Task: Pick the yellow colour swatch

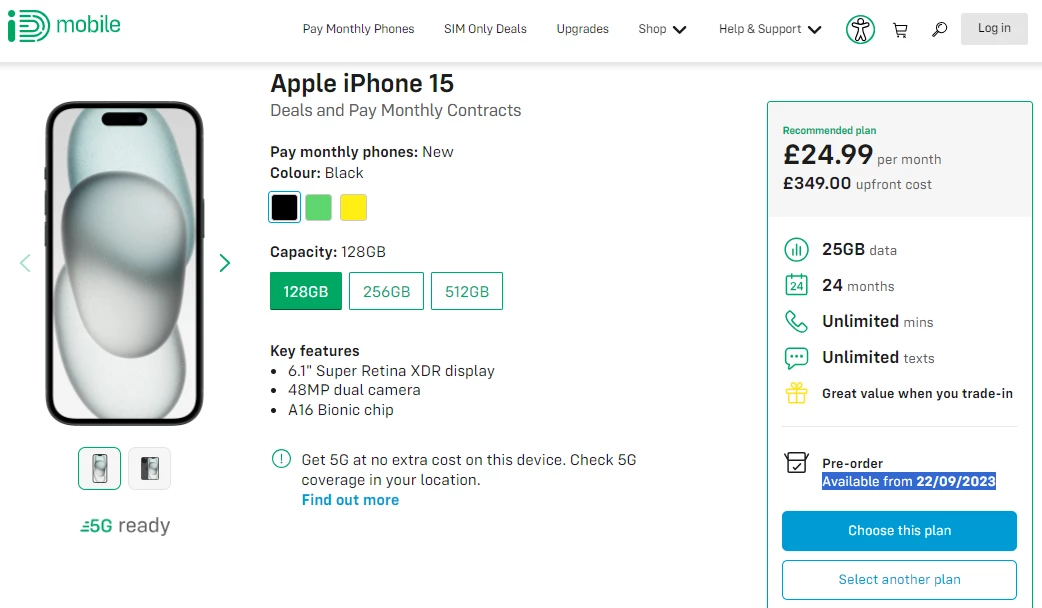Action: [353, 207]
